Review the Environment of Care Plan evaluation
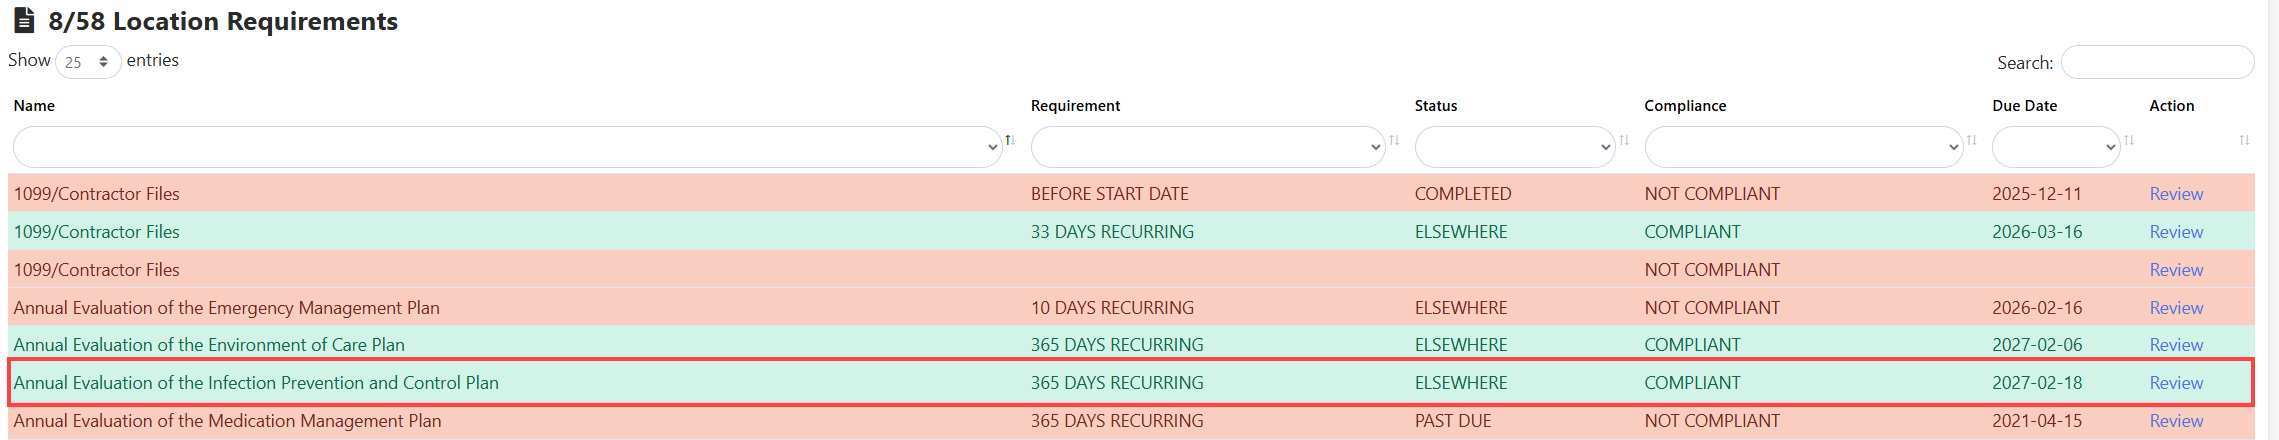2279x440 pixels. coord(2176,345)
